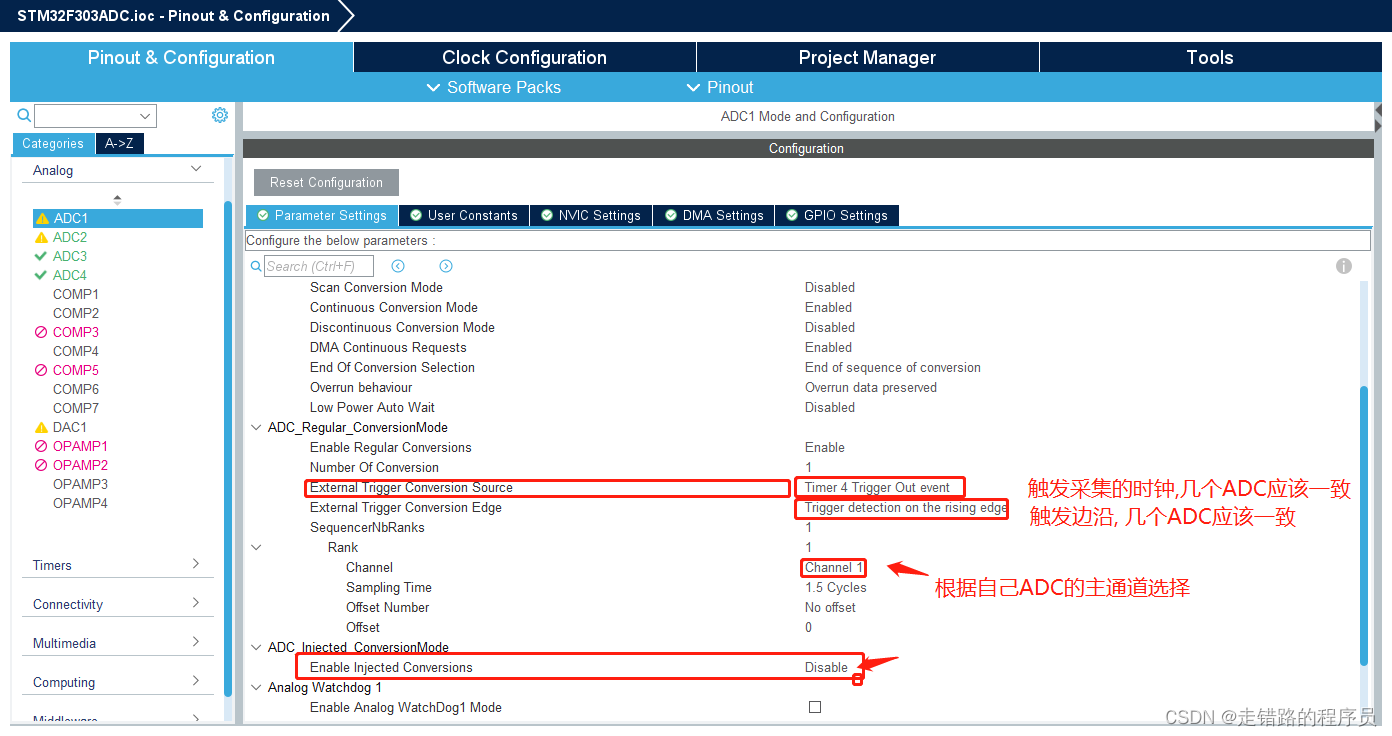Click the parameter list vertical scrollbar
The height and width of the screenshot is (736, 1392).
(1364, 525)
